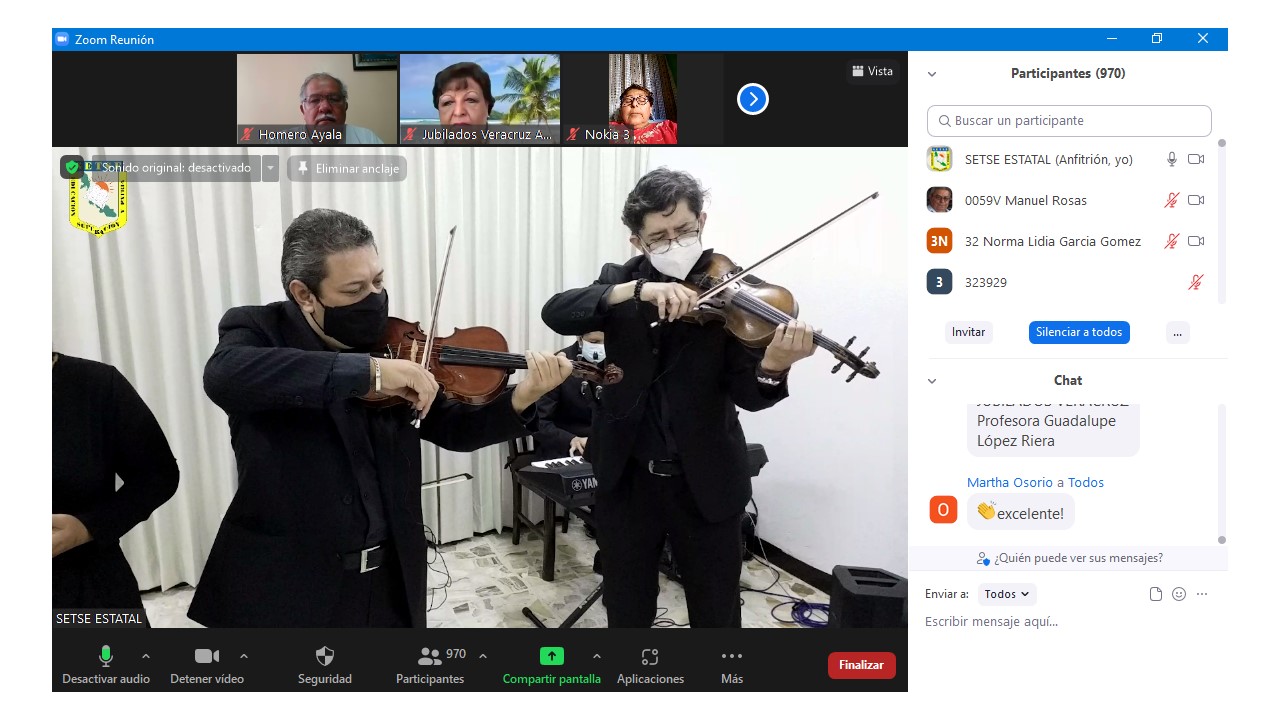Click the excelente! chat message

click(1020, 512)
